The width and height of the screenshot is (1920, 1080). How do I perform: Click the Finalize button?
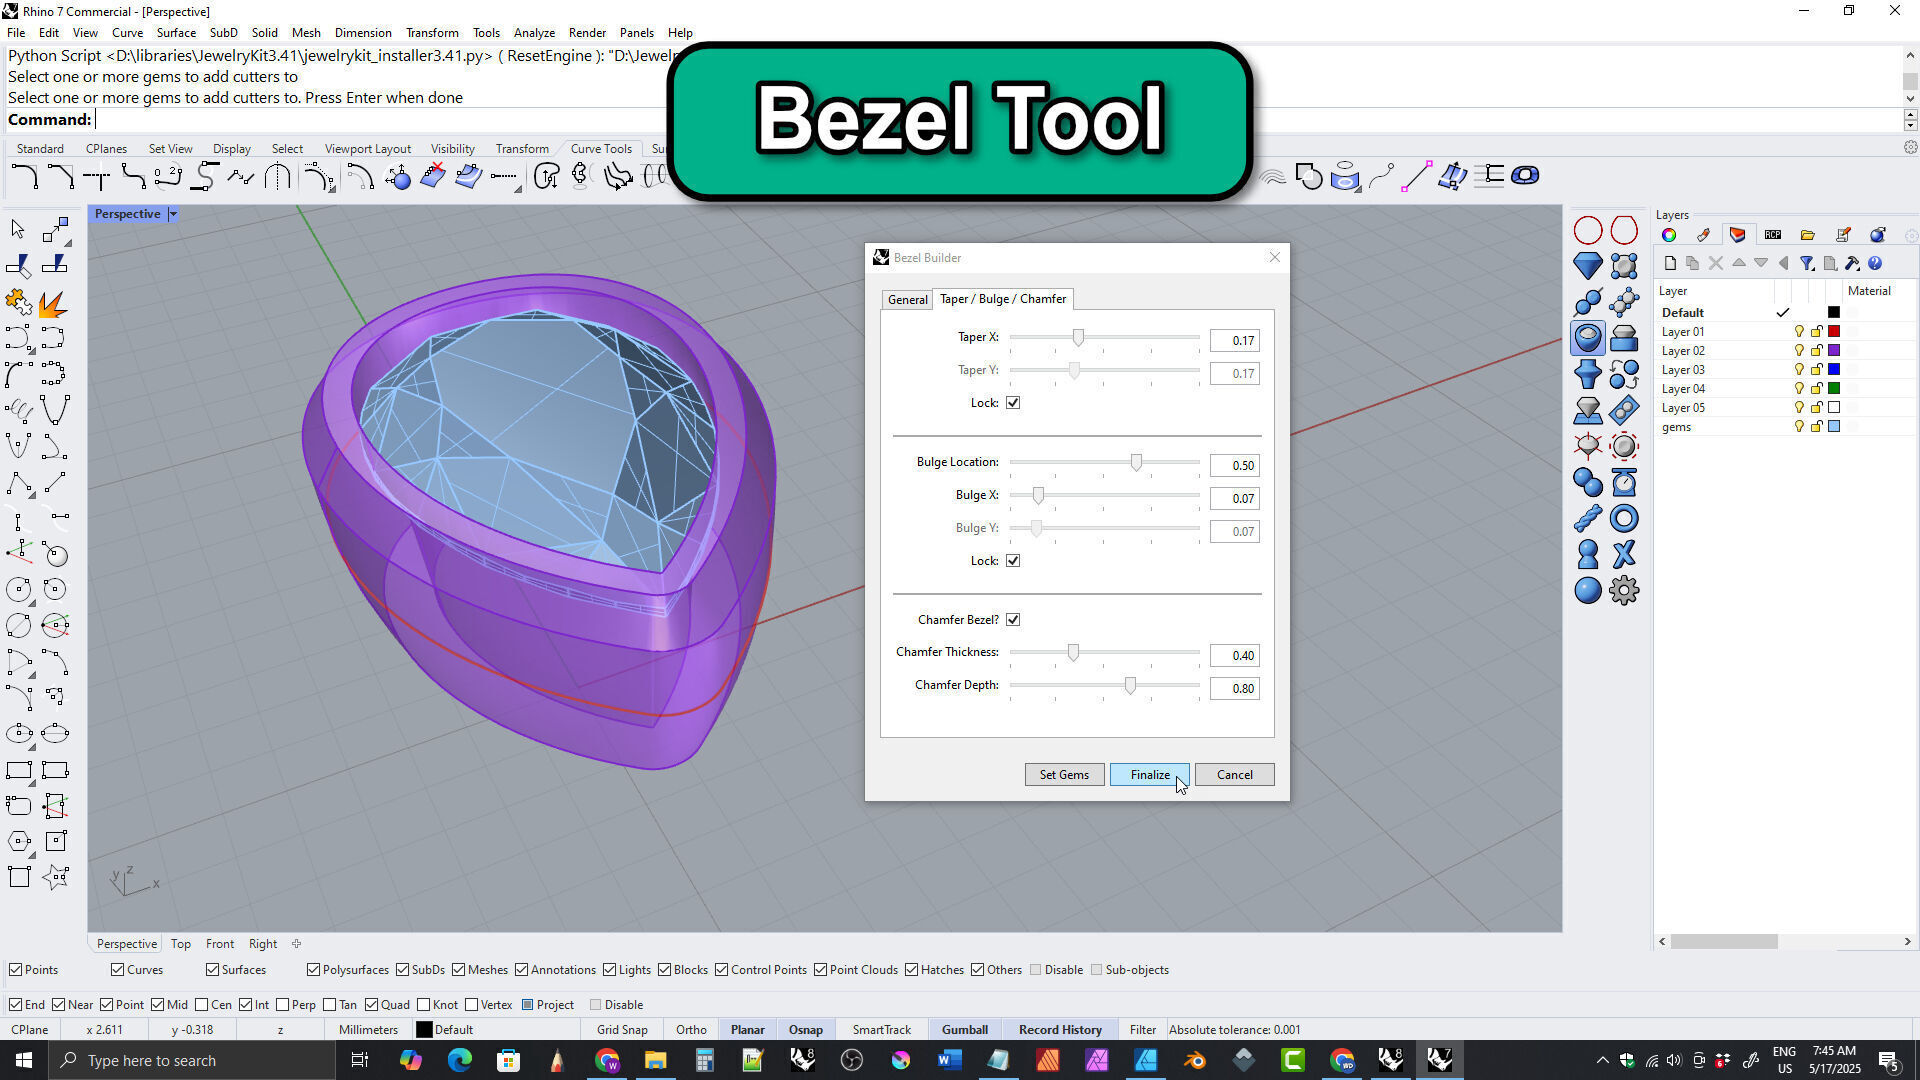coord(1149,775)
